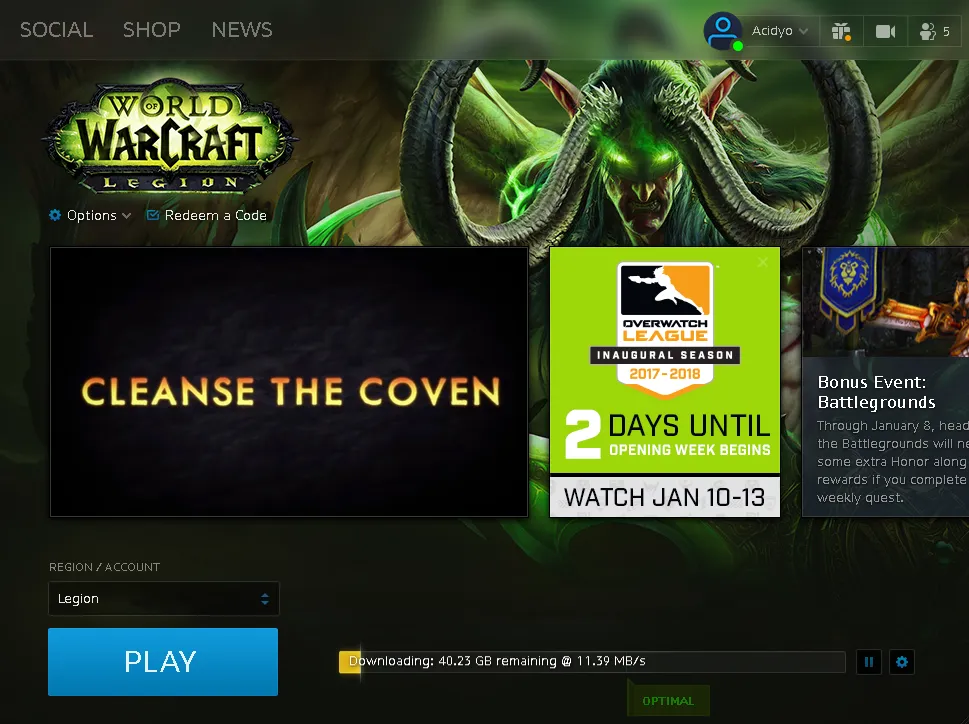Image resolution: width=969 pixels, height=724 pixels.
Task: Click Watch Jan 10-13 banner
Action: (665, 497)
